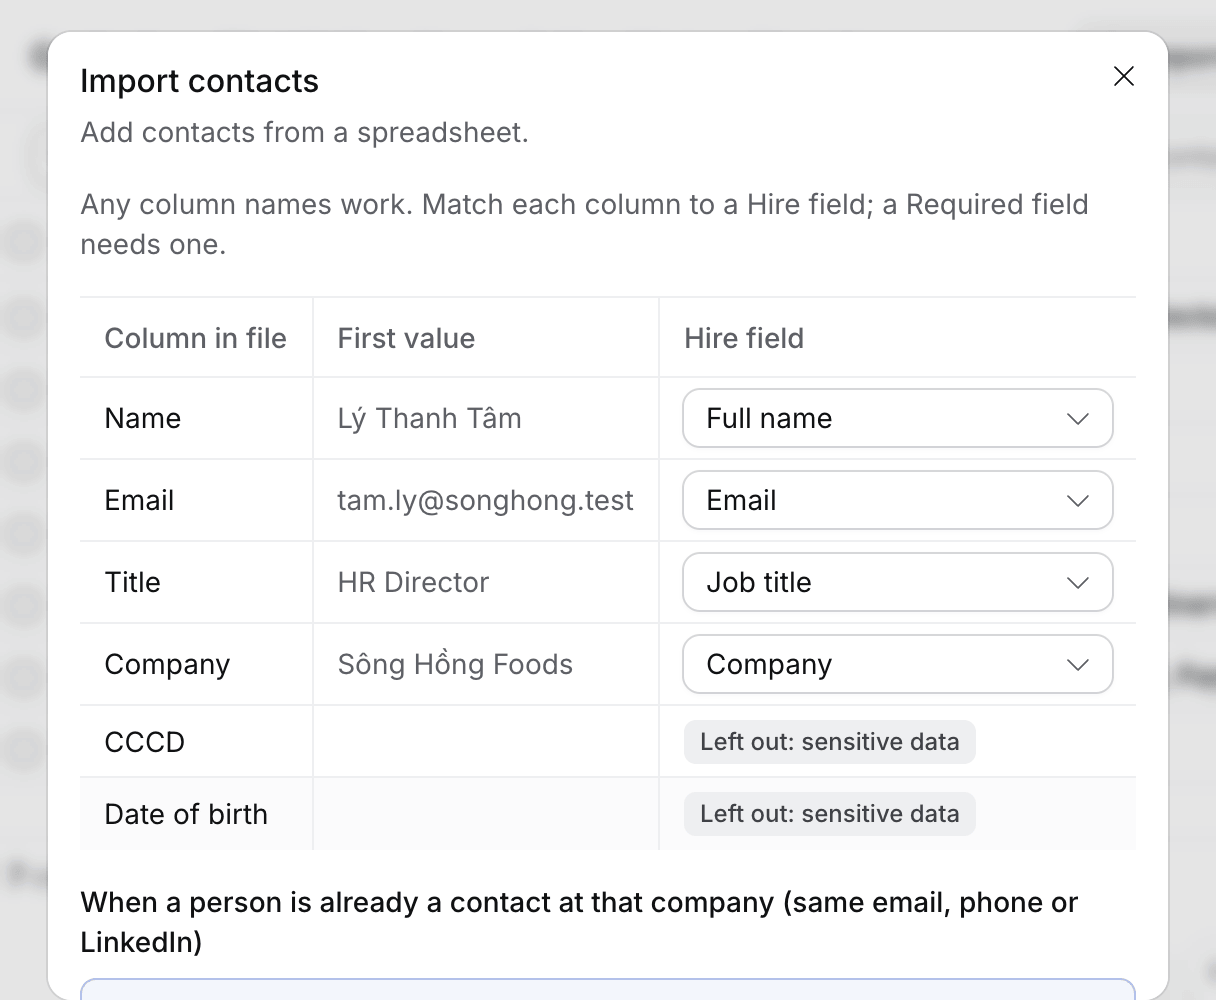Viewport: 1216px width, 1000px height.
Task: Click the Date of birth 'Left out: sensitive data' badge
Action: [829, 814]
